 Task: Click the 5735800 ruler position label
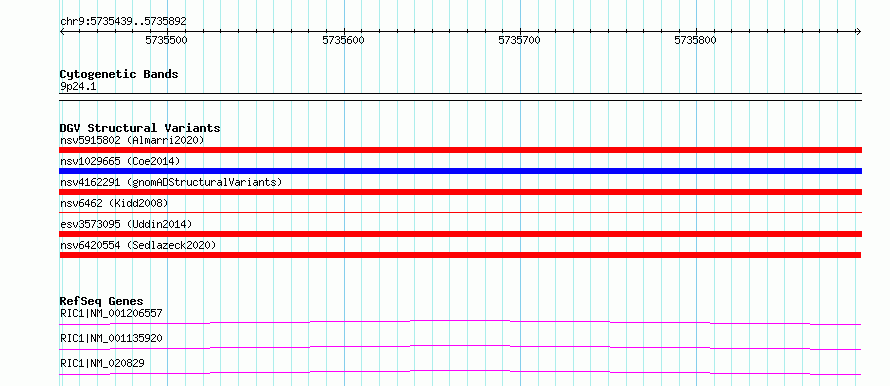point(695,40)
